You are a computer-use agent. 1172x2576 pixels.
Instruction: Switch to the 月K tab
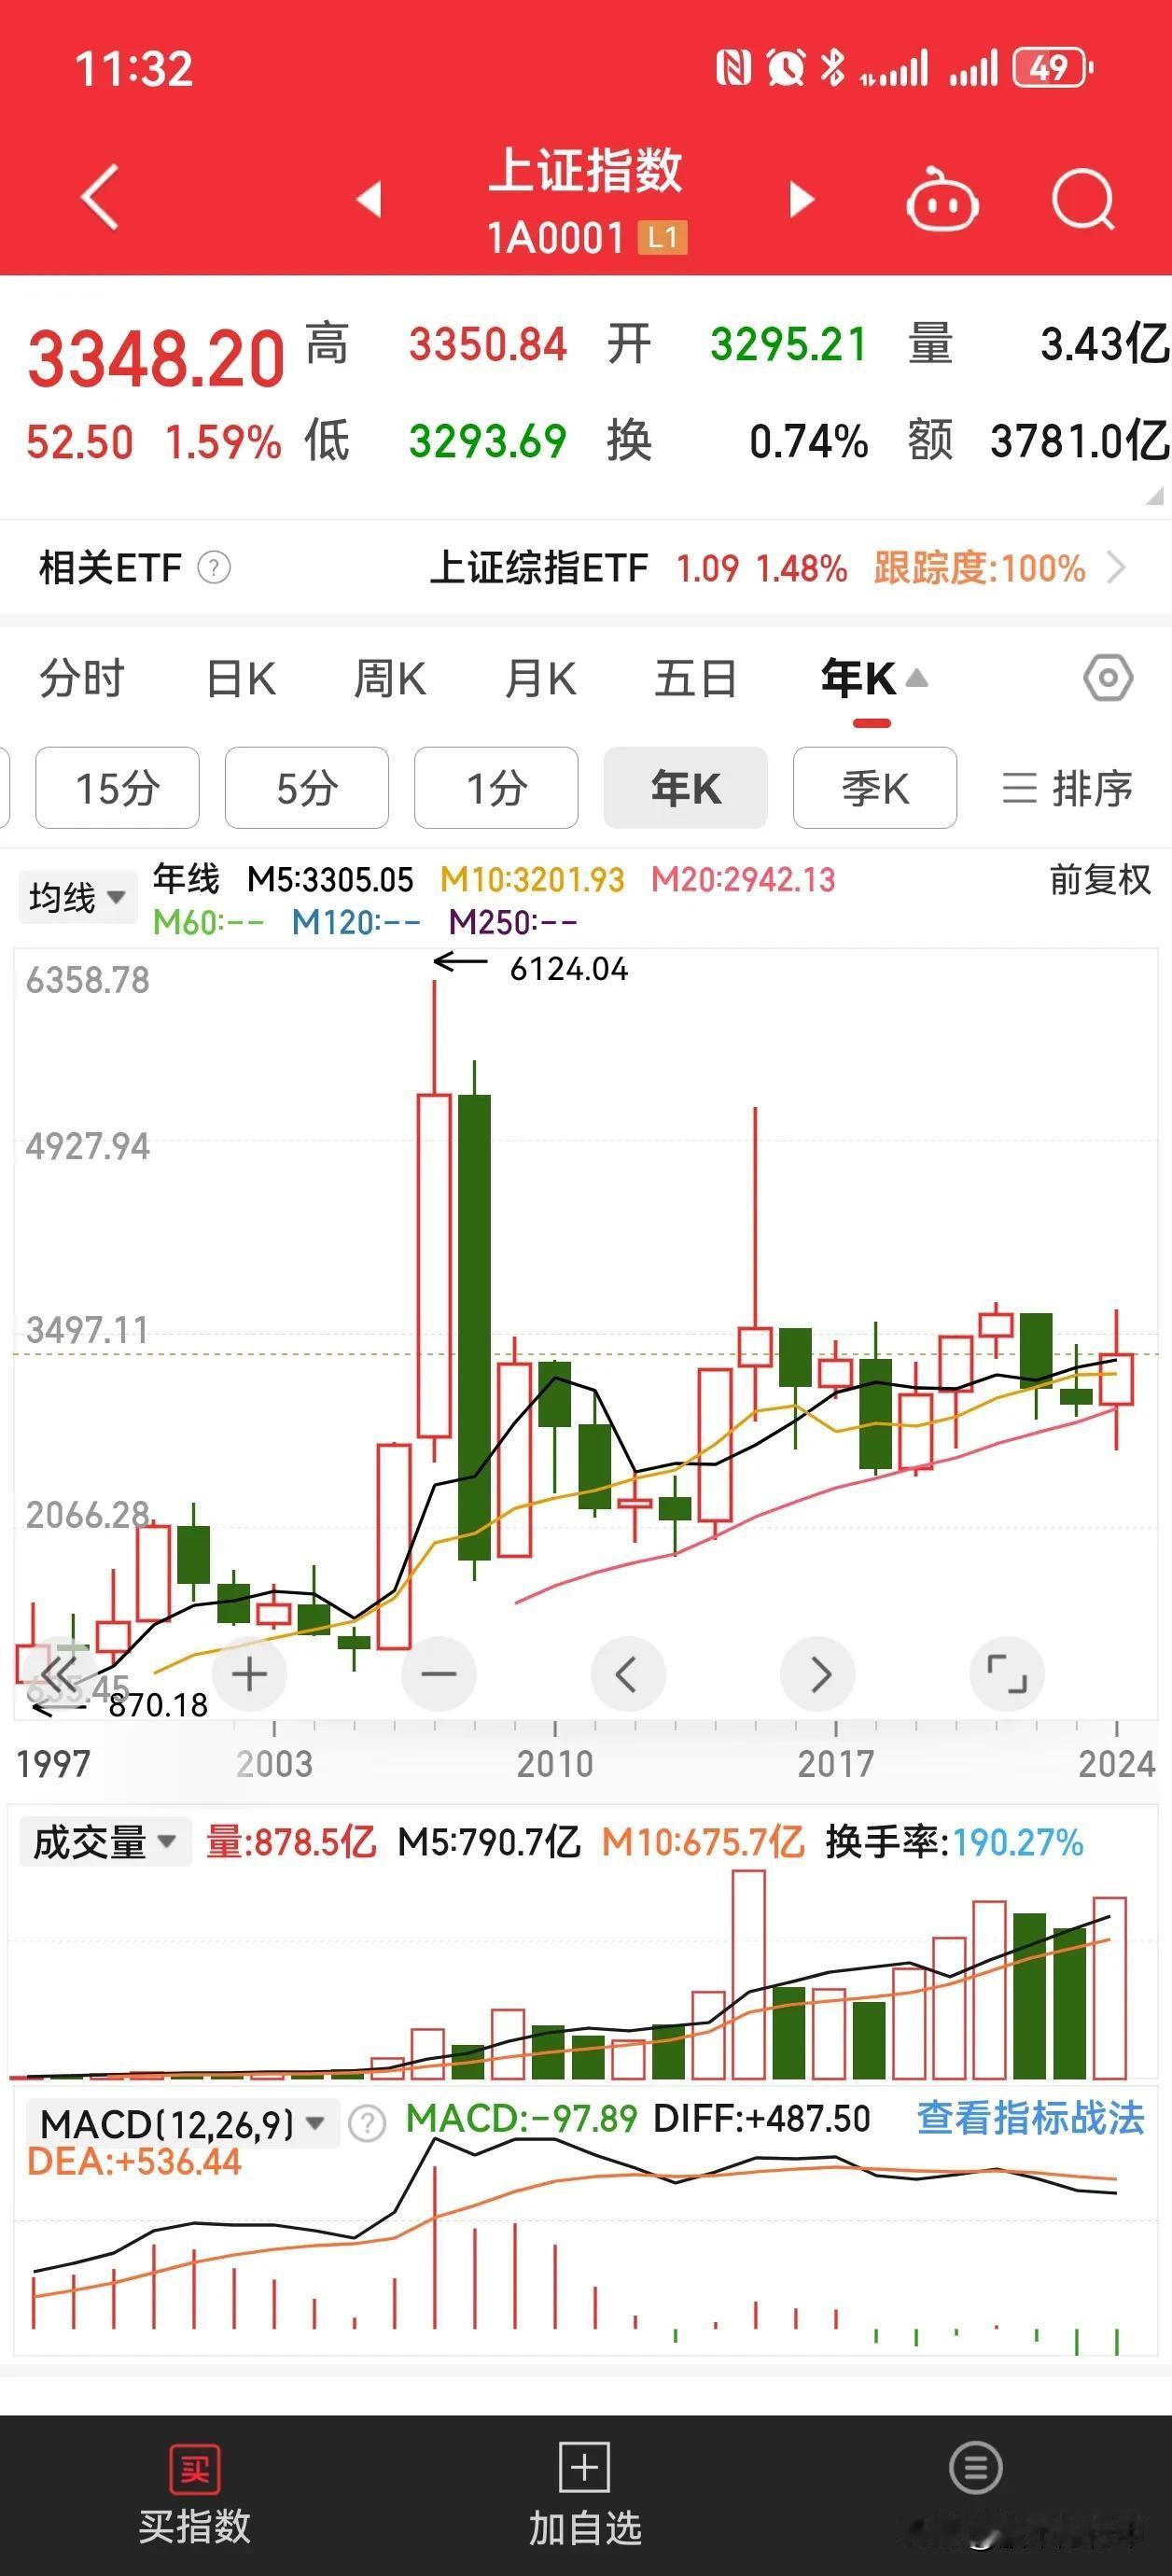540,679
